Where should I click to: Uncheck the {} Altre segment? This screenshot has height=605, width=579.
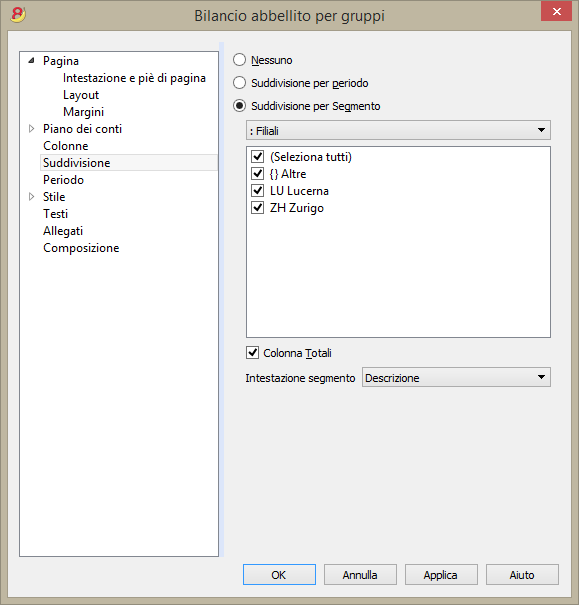257,174
